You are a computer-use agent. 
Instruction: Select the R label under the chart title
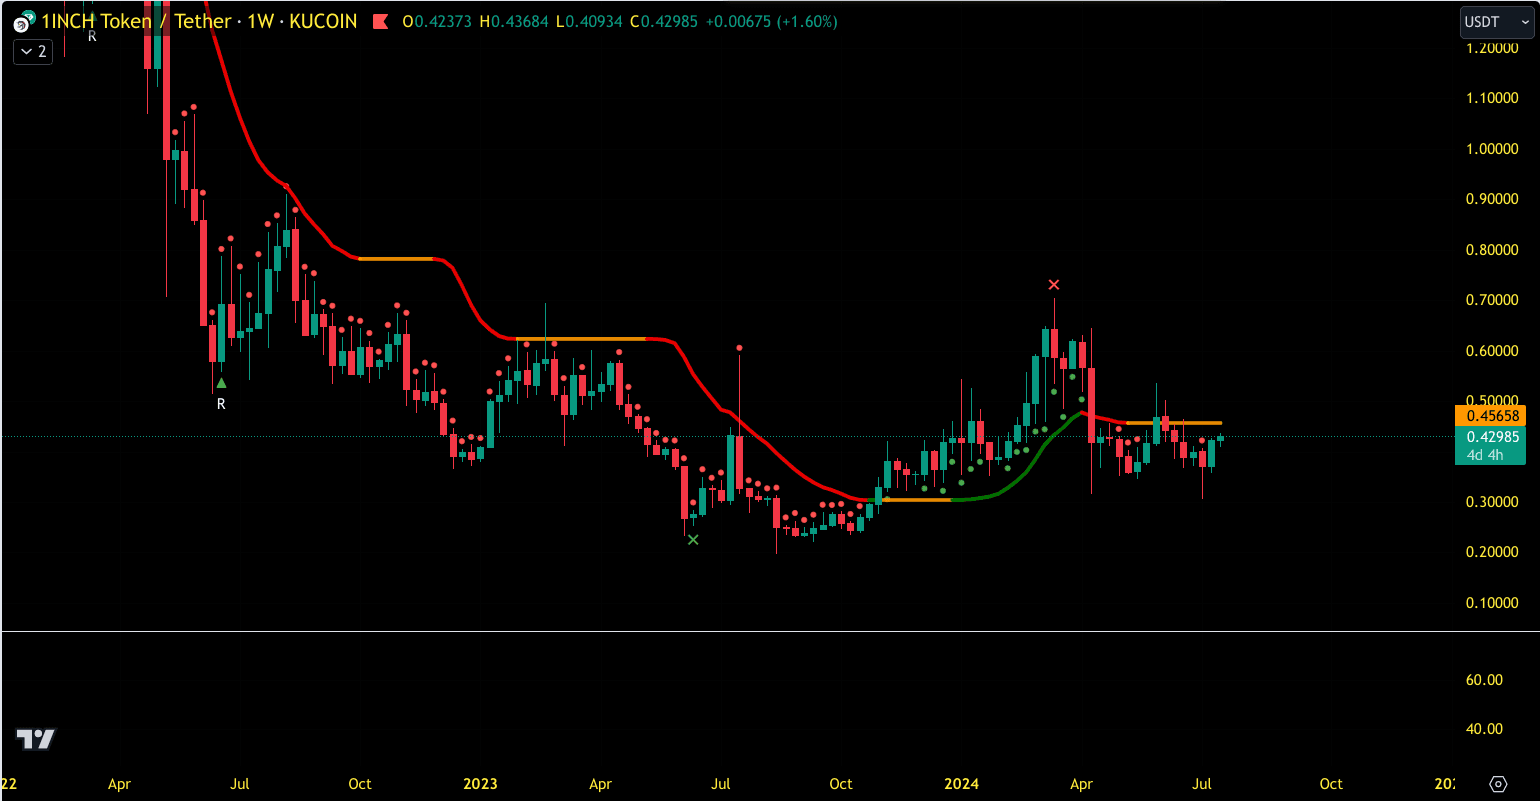(x=92, y=36)
